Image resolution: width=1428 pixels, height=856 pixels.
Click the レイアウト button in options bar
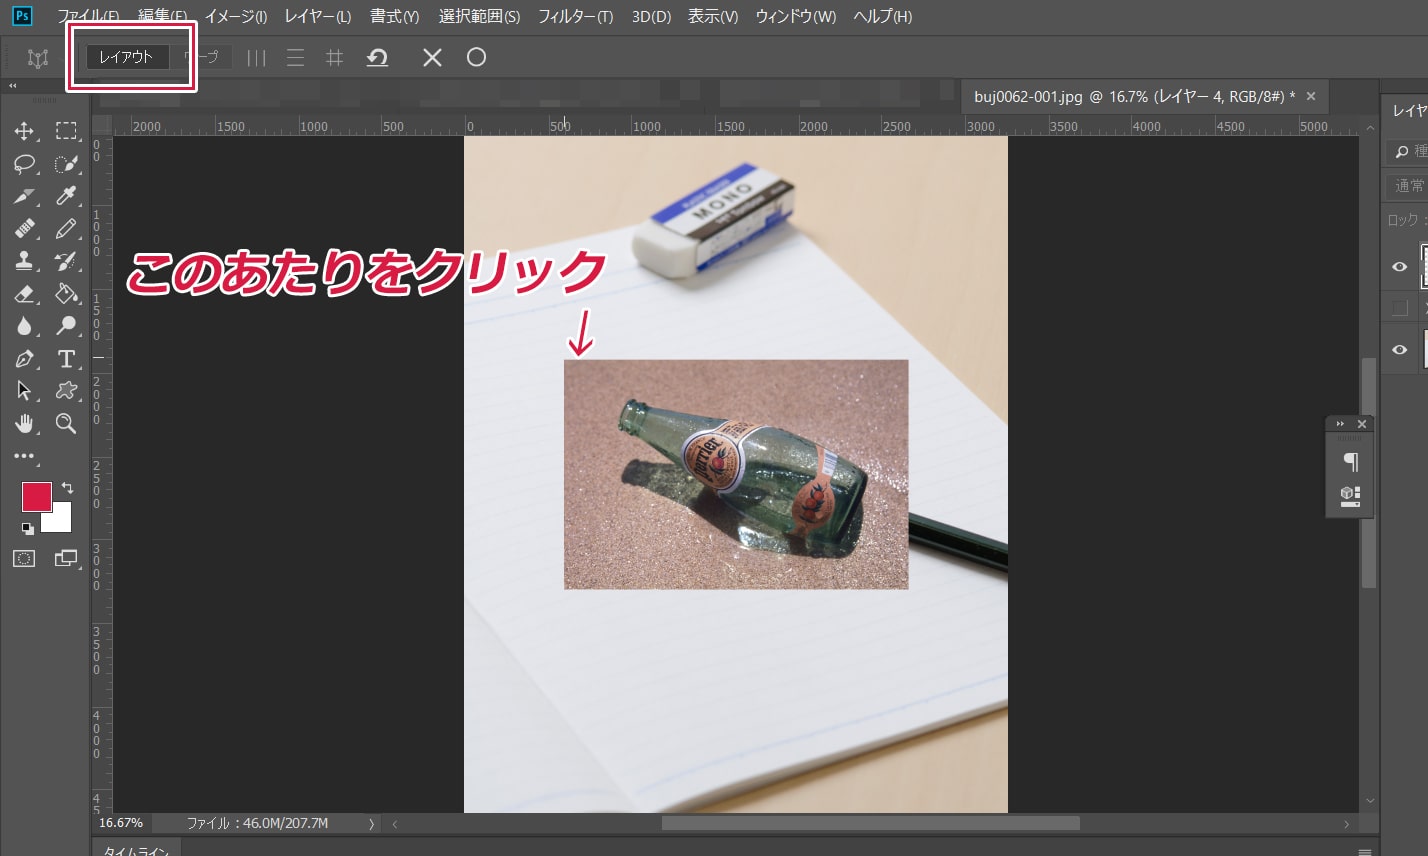126,57
